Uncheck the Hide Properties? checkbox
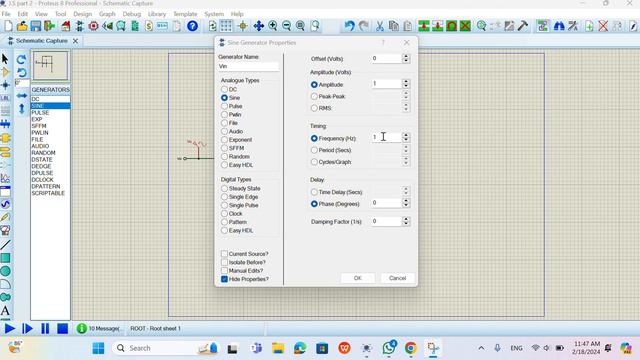Screen dimensions: 640x360 (x=224, y=279)
